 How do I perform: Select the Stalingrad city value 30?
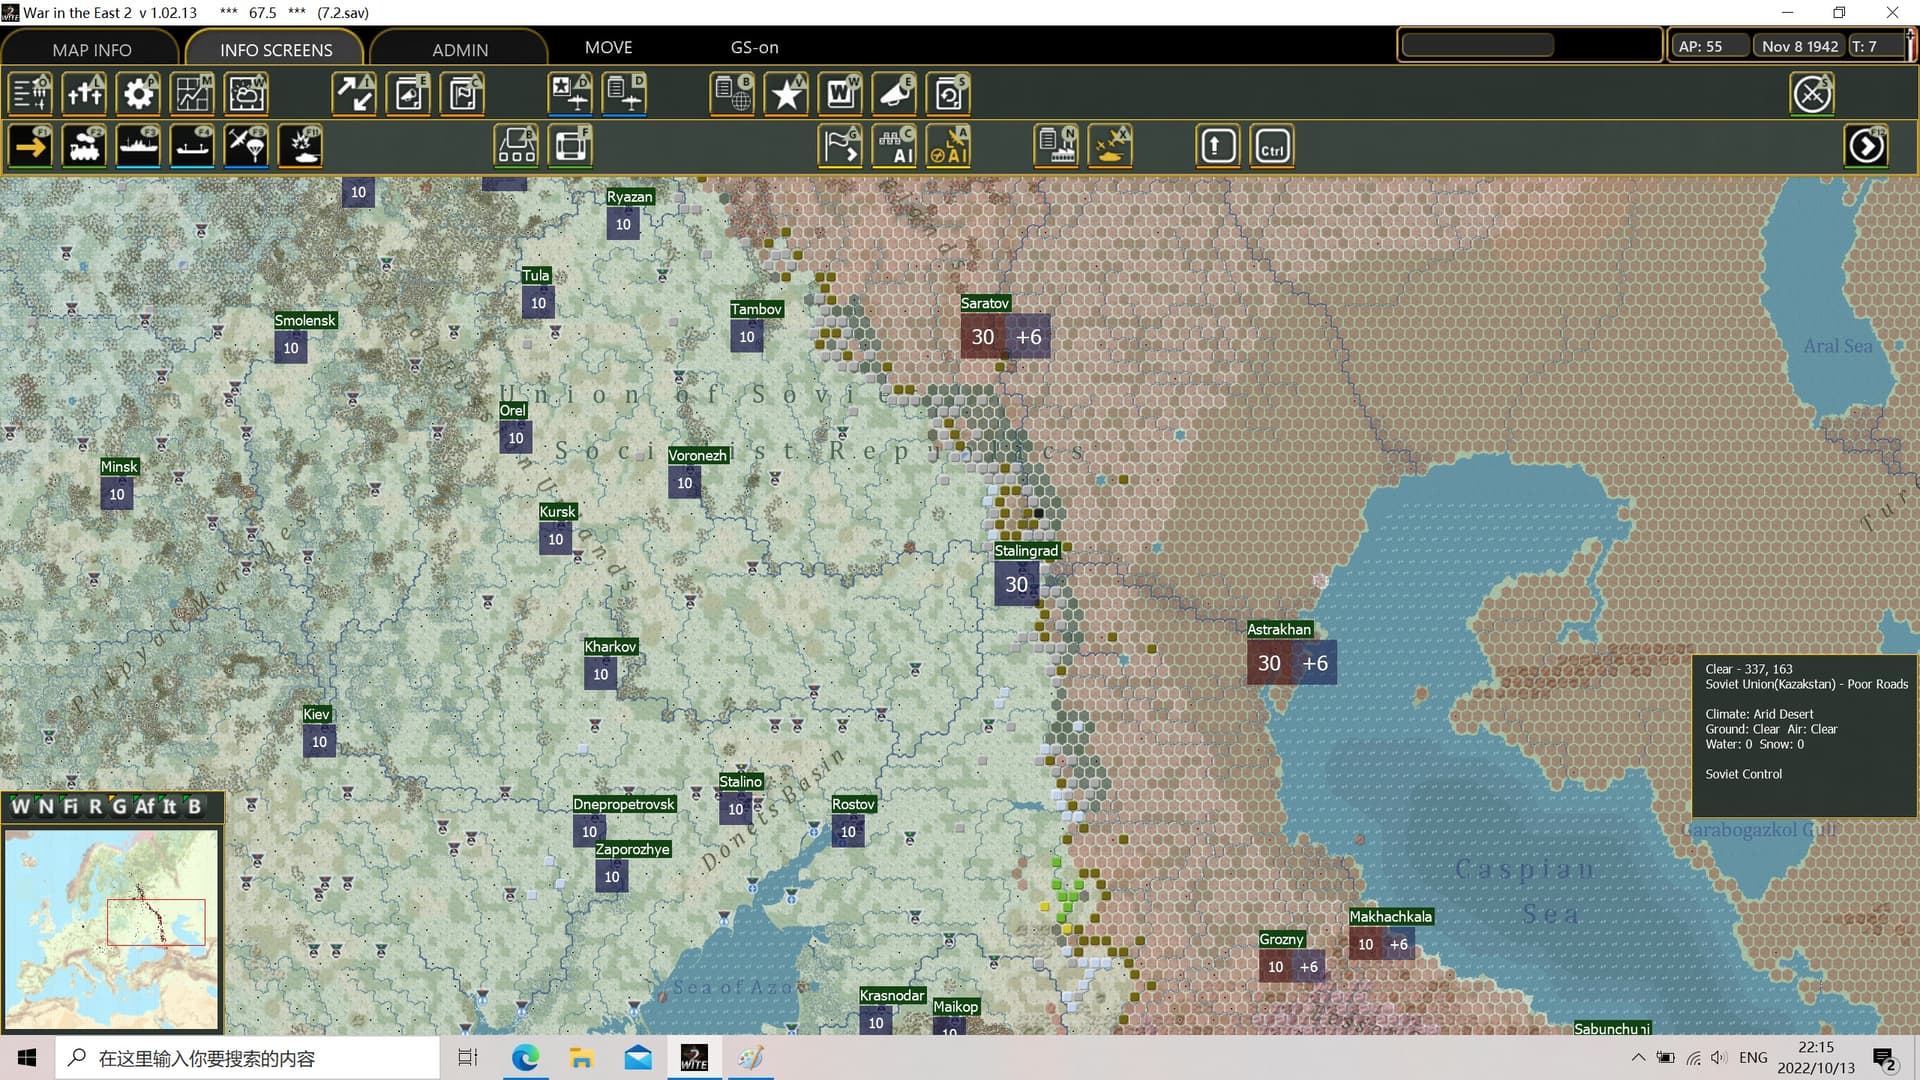(x=1016, y=584)
